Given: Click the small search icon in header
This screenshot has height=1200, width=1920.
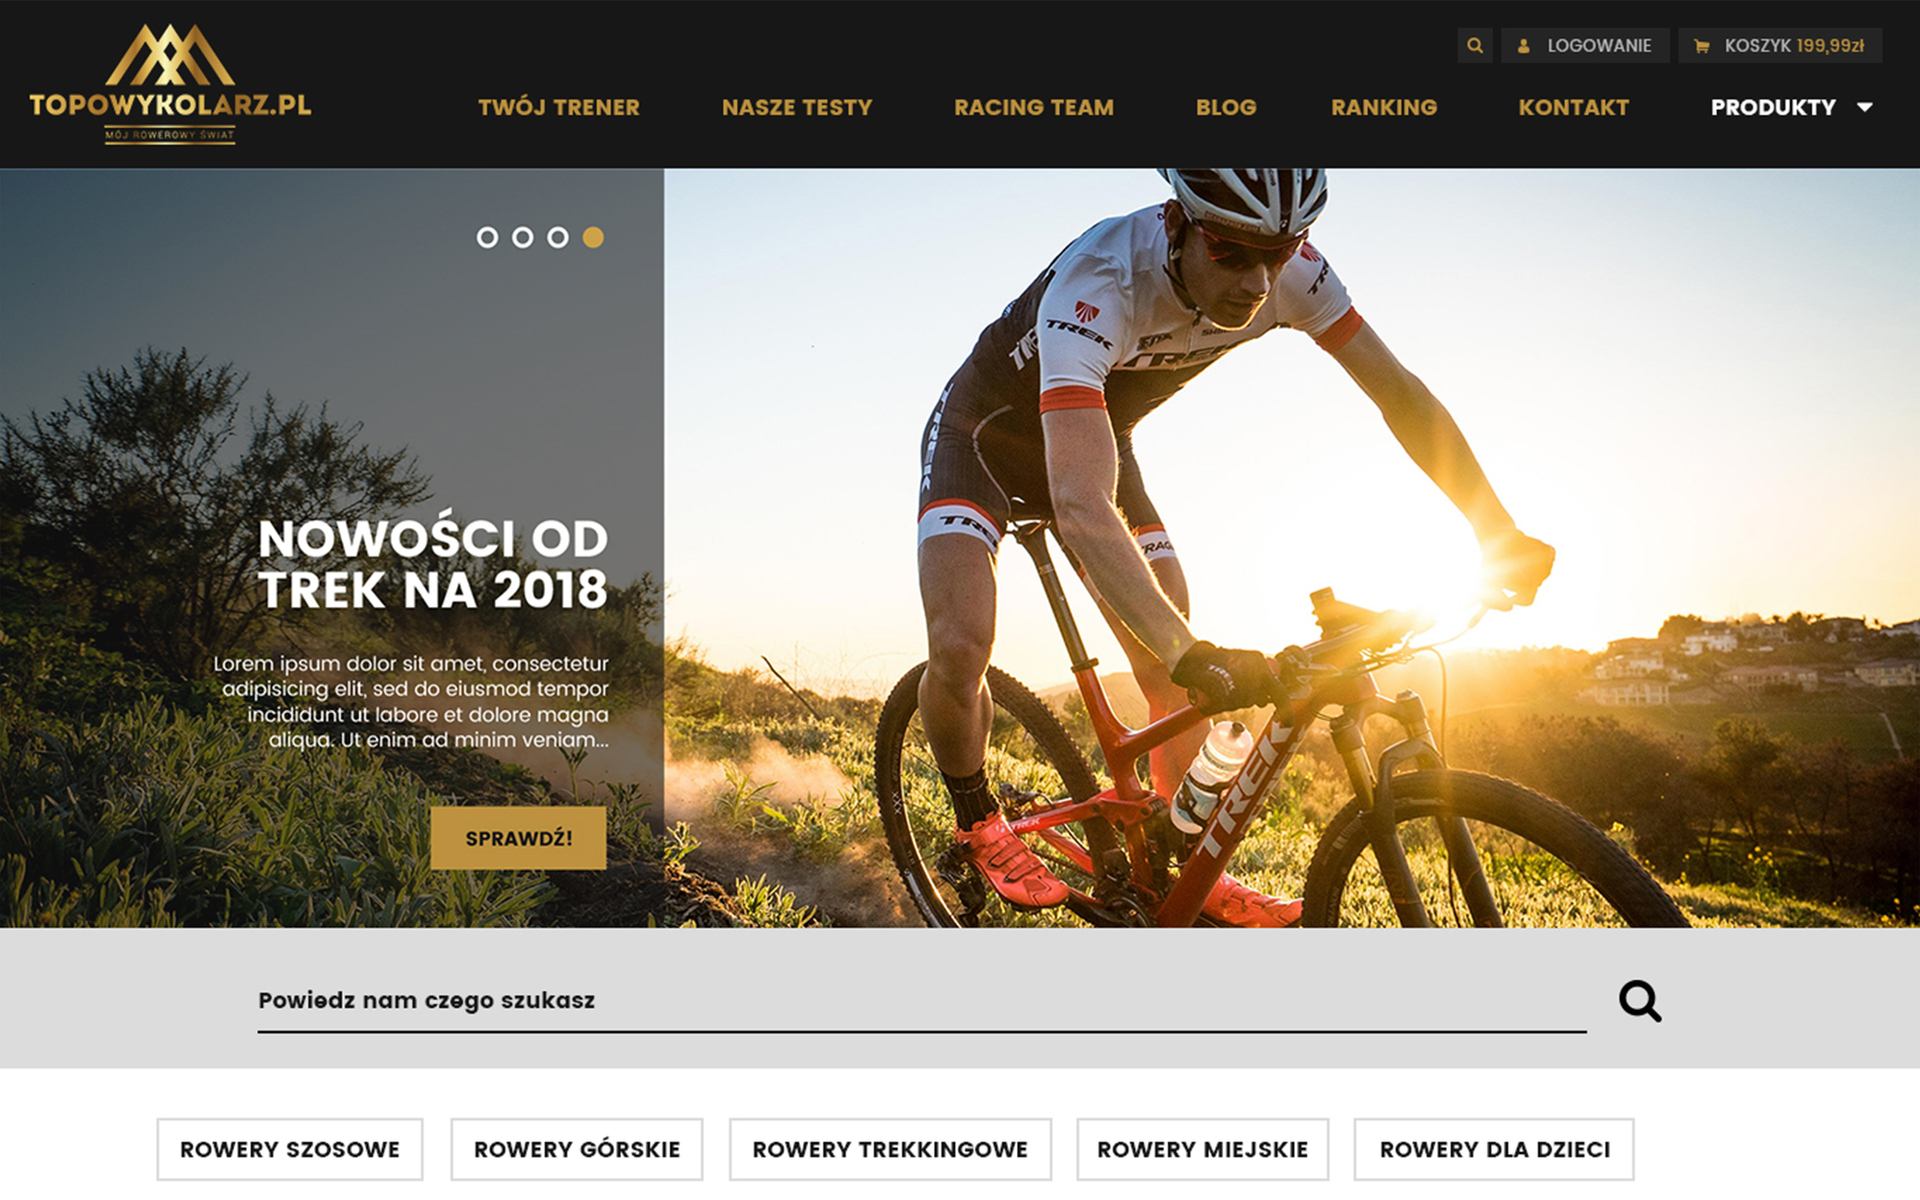Looking at the screenshot, I should click(x=1475, y=46).
